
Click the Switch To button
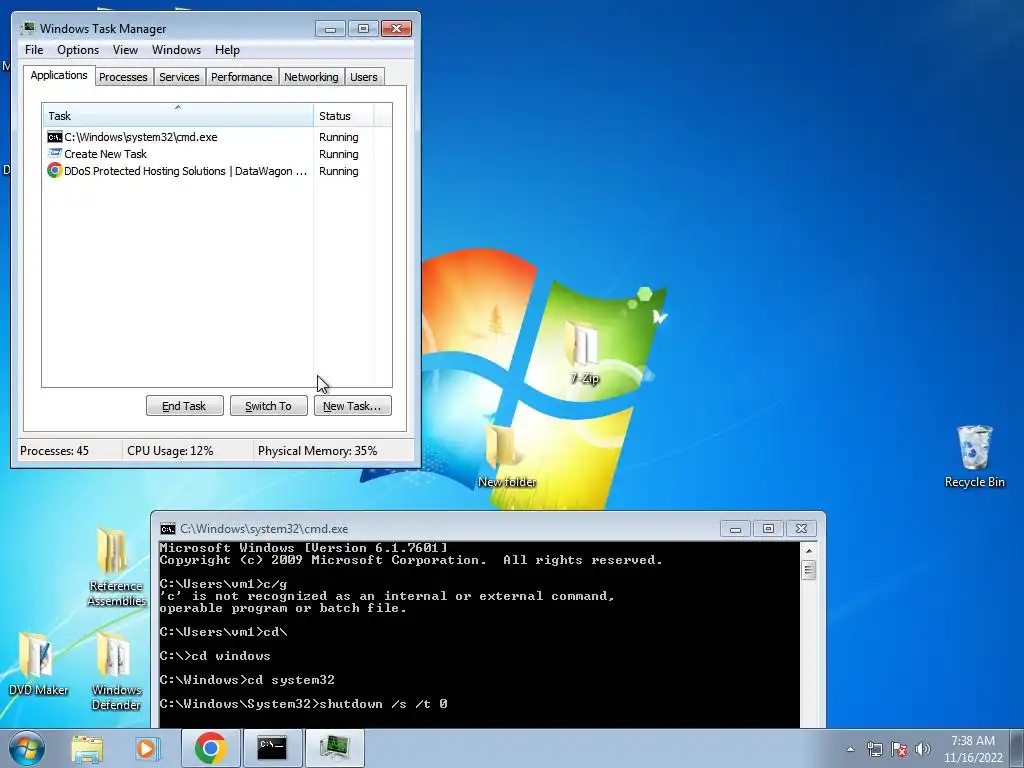(x=268, y=406)
